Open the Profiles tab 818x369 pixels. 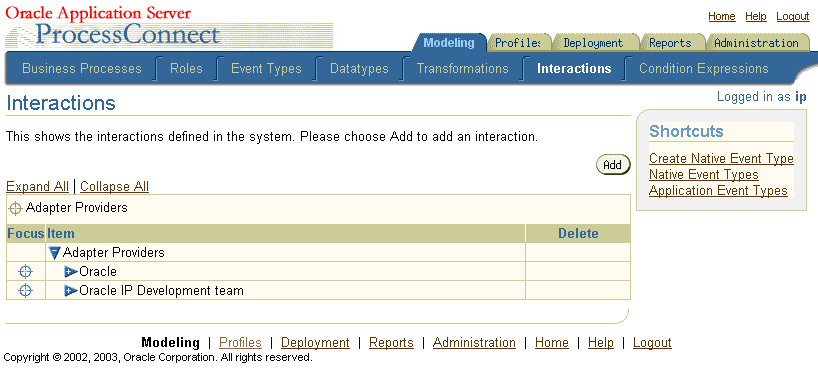pyautogui.click(x=517, y=43)
